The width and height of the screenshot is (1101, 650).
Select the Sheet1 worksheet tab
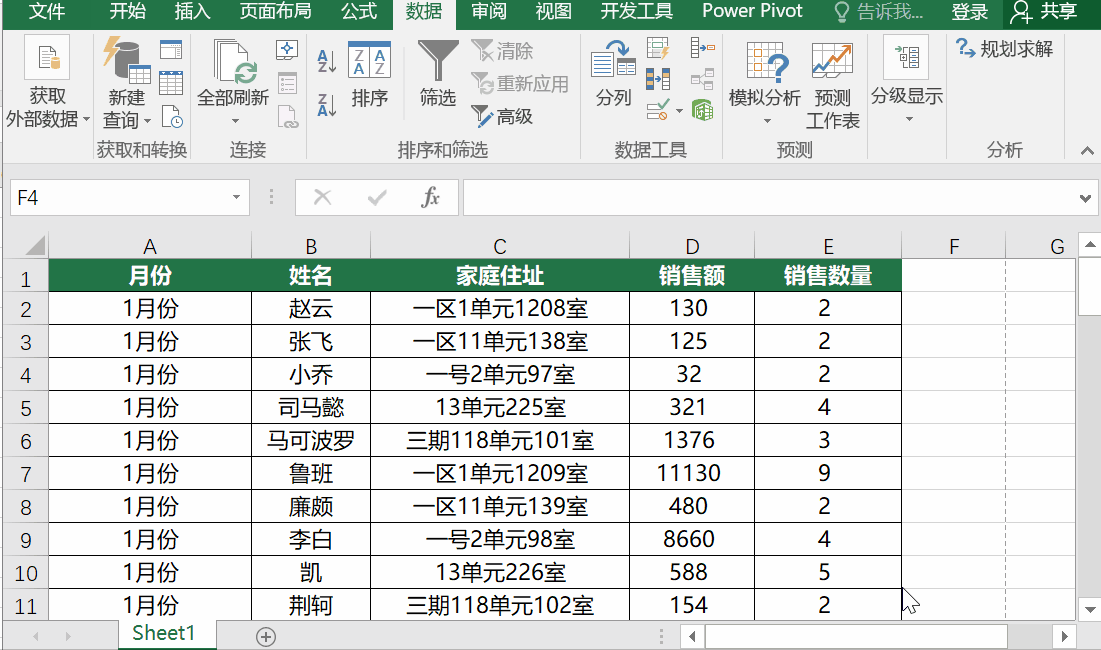pos(166,633)
